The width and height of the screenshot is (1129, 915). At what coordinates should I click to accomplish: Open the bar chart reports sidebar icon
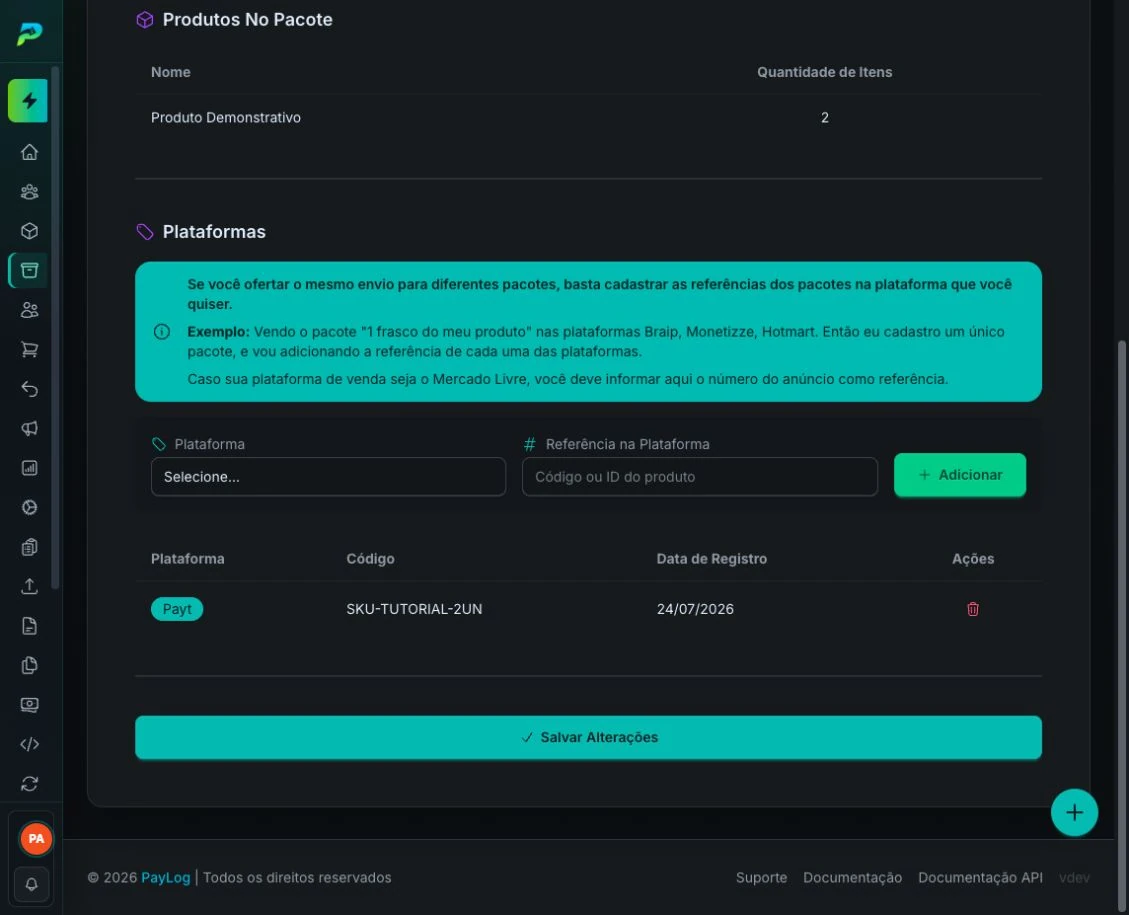click(30, 468)
